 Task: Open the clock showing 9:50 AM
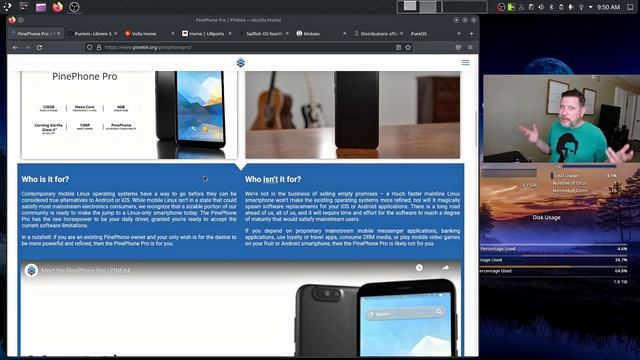click(608, 7)
